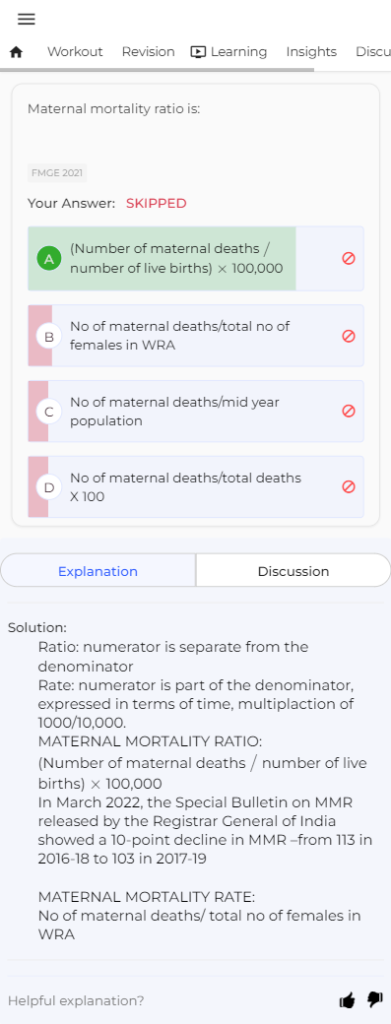Click the thumbs down icon

pyautogui.click(x=375, y=999)
